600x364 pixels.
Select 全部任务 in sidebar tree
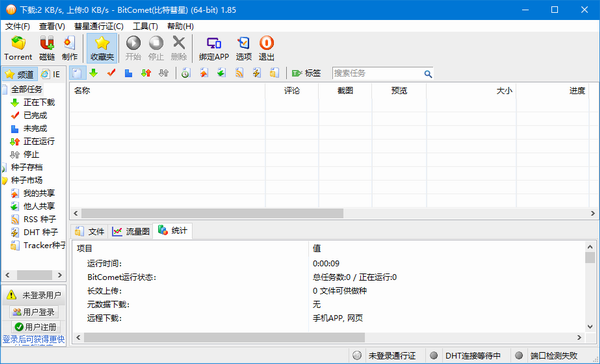pos(26,89)
